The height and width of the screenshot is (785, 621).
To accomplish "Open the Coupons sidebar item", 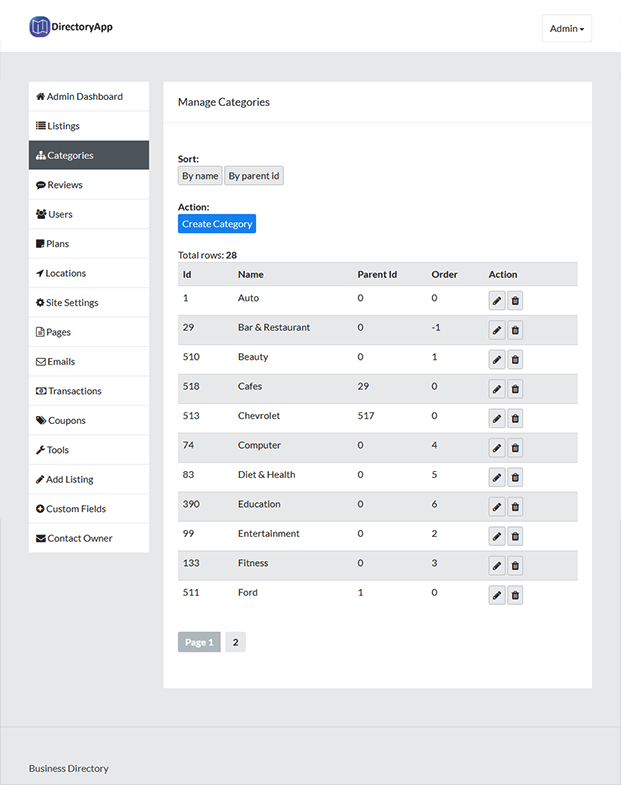I will (x=89, y=421).
